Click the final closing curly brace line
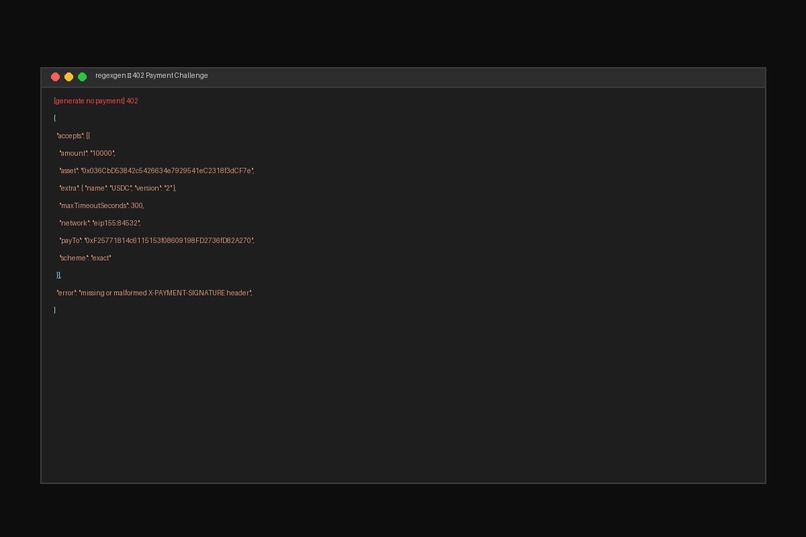The width and height of the screenshot is (806, 537). [x=54, y=310]
